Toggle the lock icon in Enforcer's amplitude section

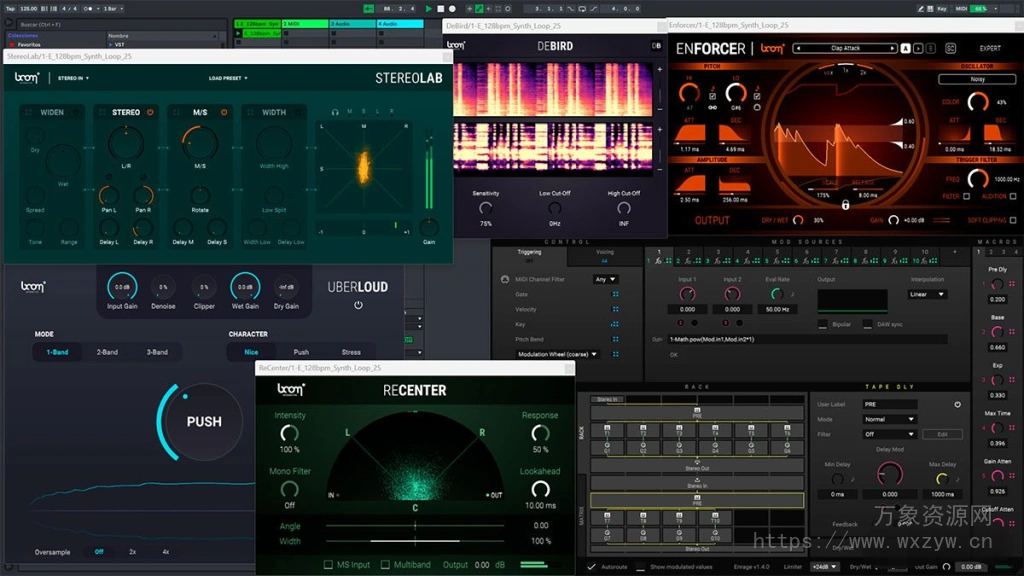(845, 205)
